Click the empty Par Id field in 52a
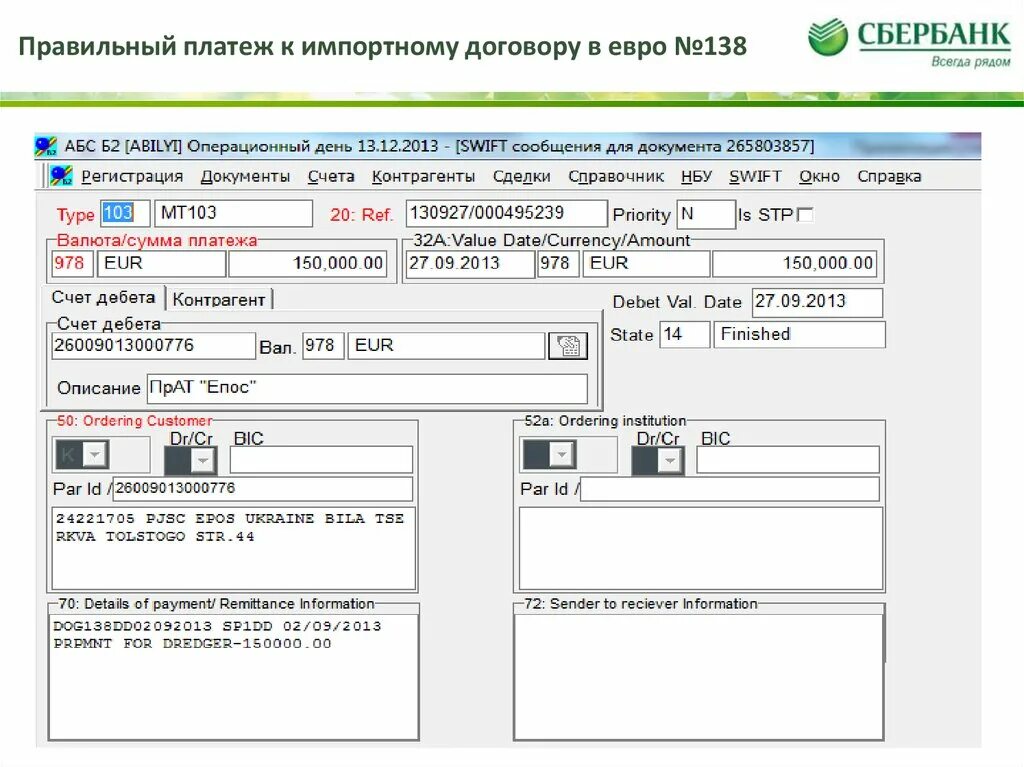 click(729, 489)
